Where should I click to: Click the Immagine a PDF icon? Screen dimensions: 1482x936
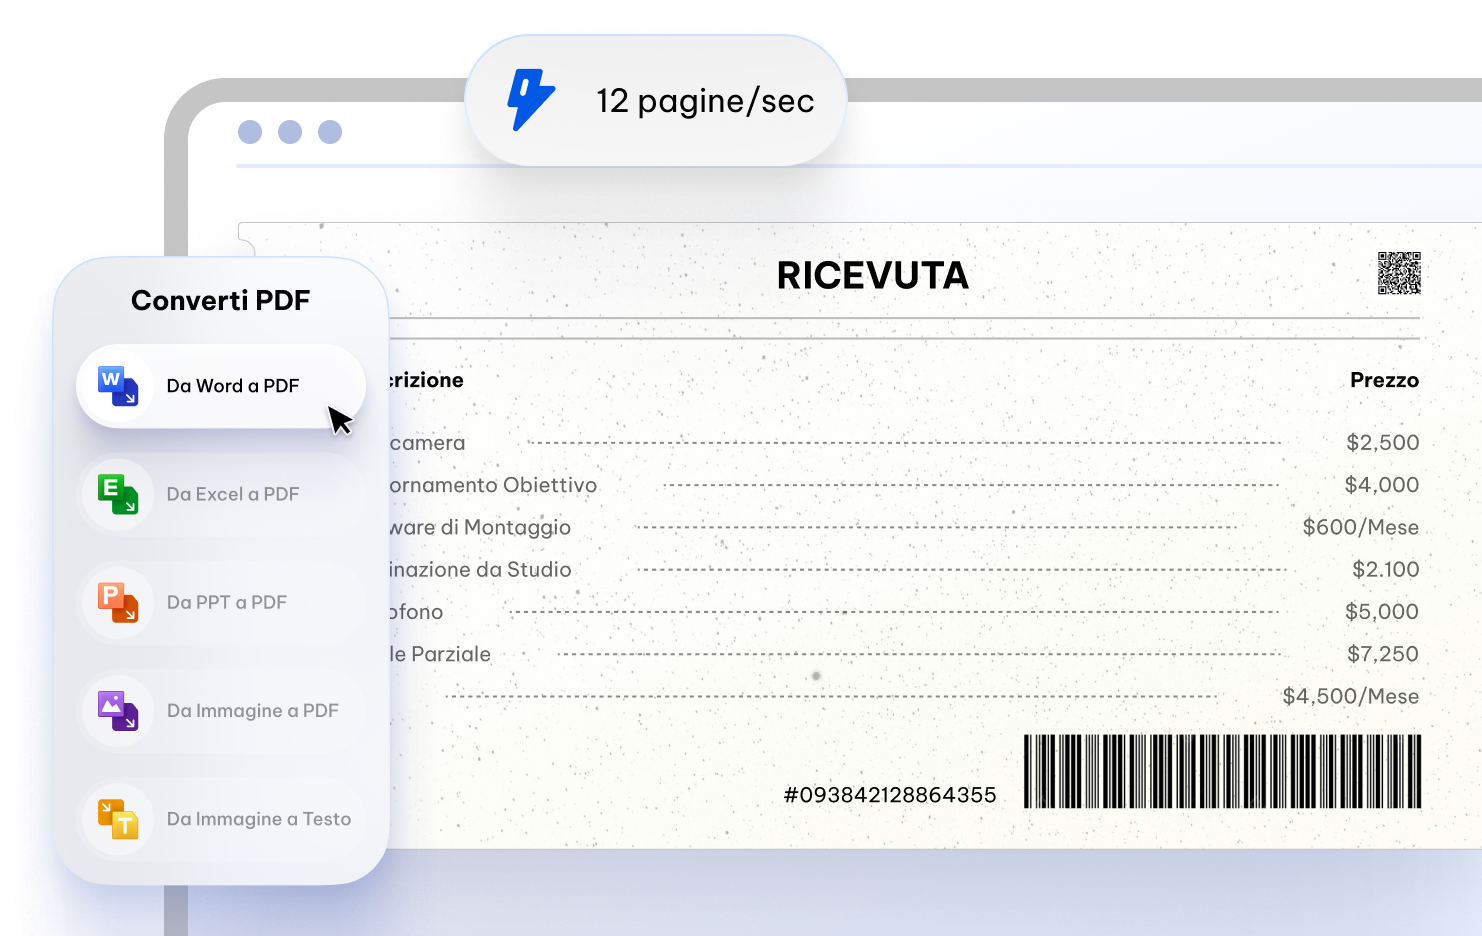click(x=118, y=710)
